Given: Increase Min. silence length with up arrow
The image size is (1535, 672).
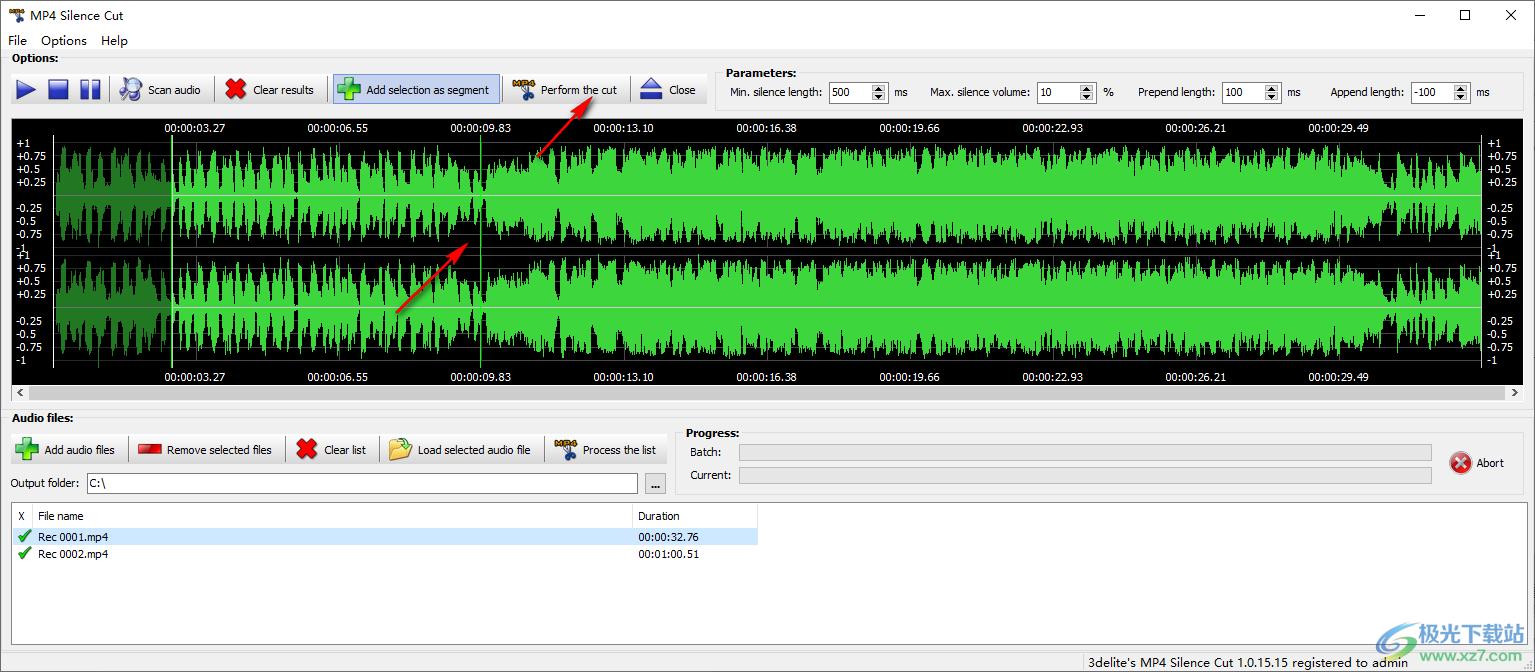Looking at the screenshot, I should coord(879,88).
